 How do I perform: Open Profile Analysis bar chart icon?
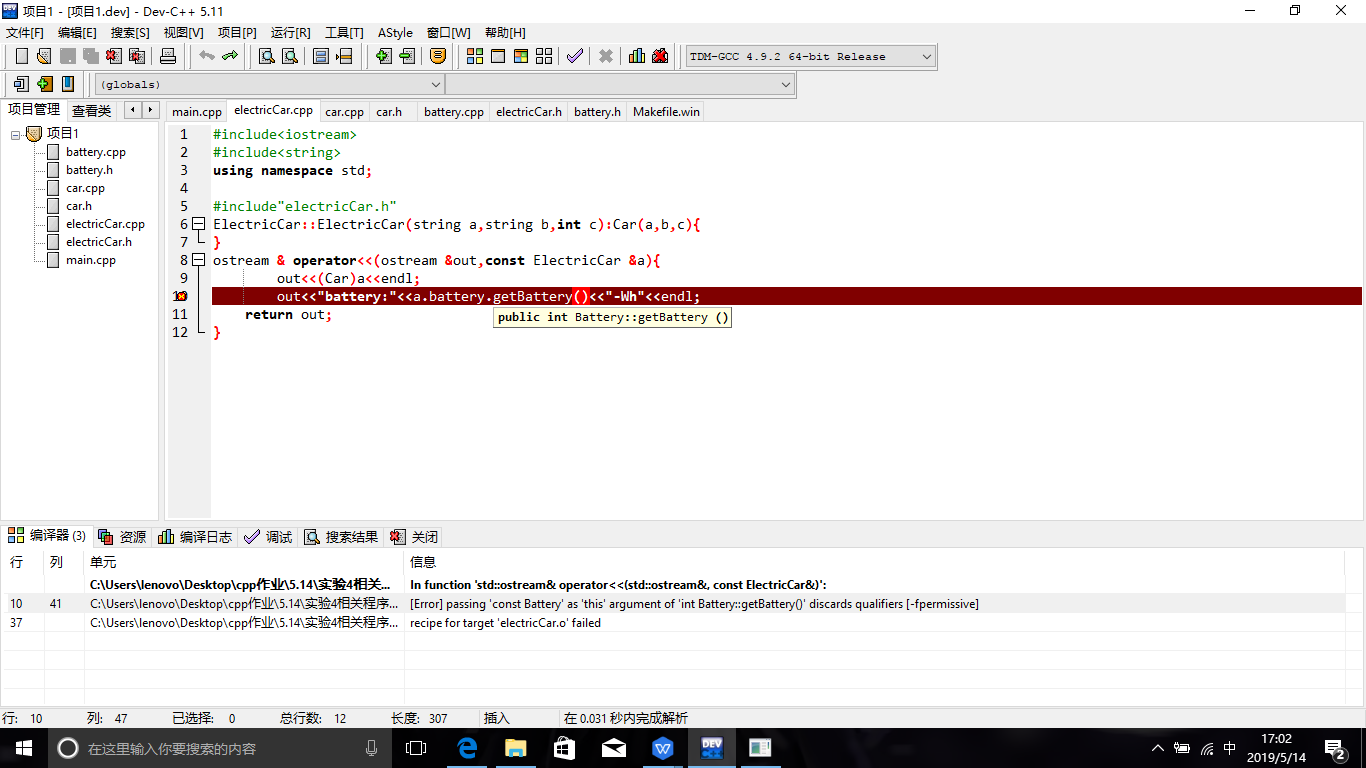pos(637,56)
